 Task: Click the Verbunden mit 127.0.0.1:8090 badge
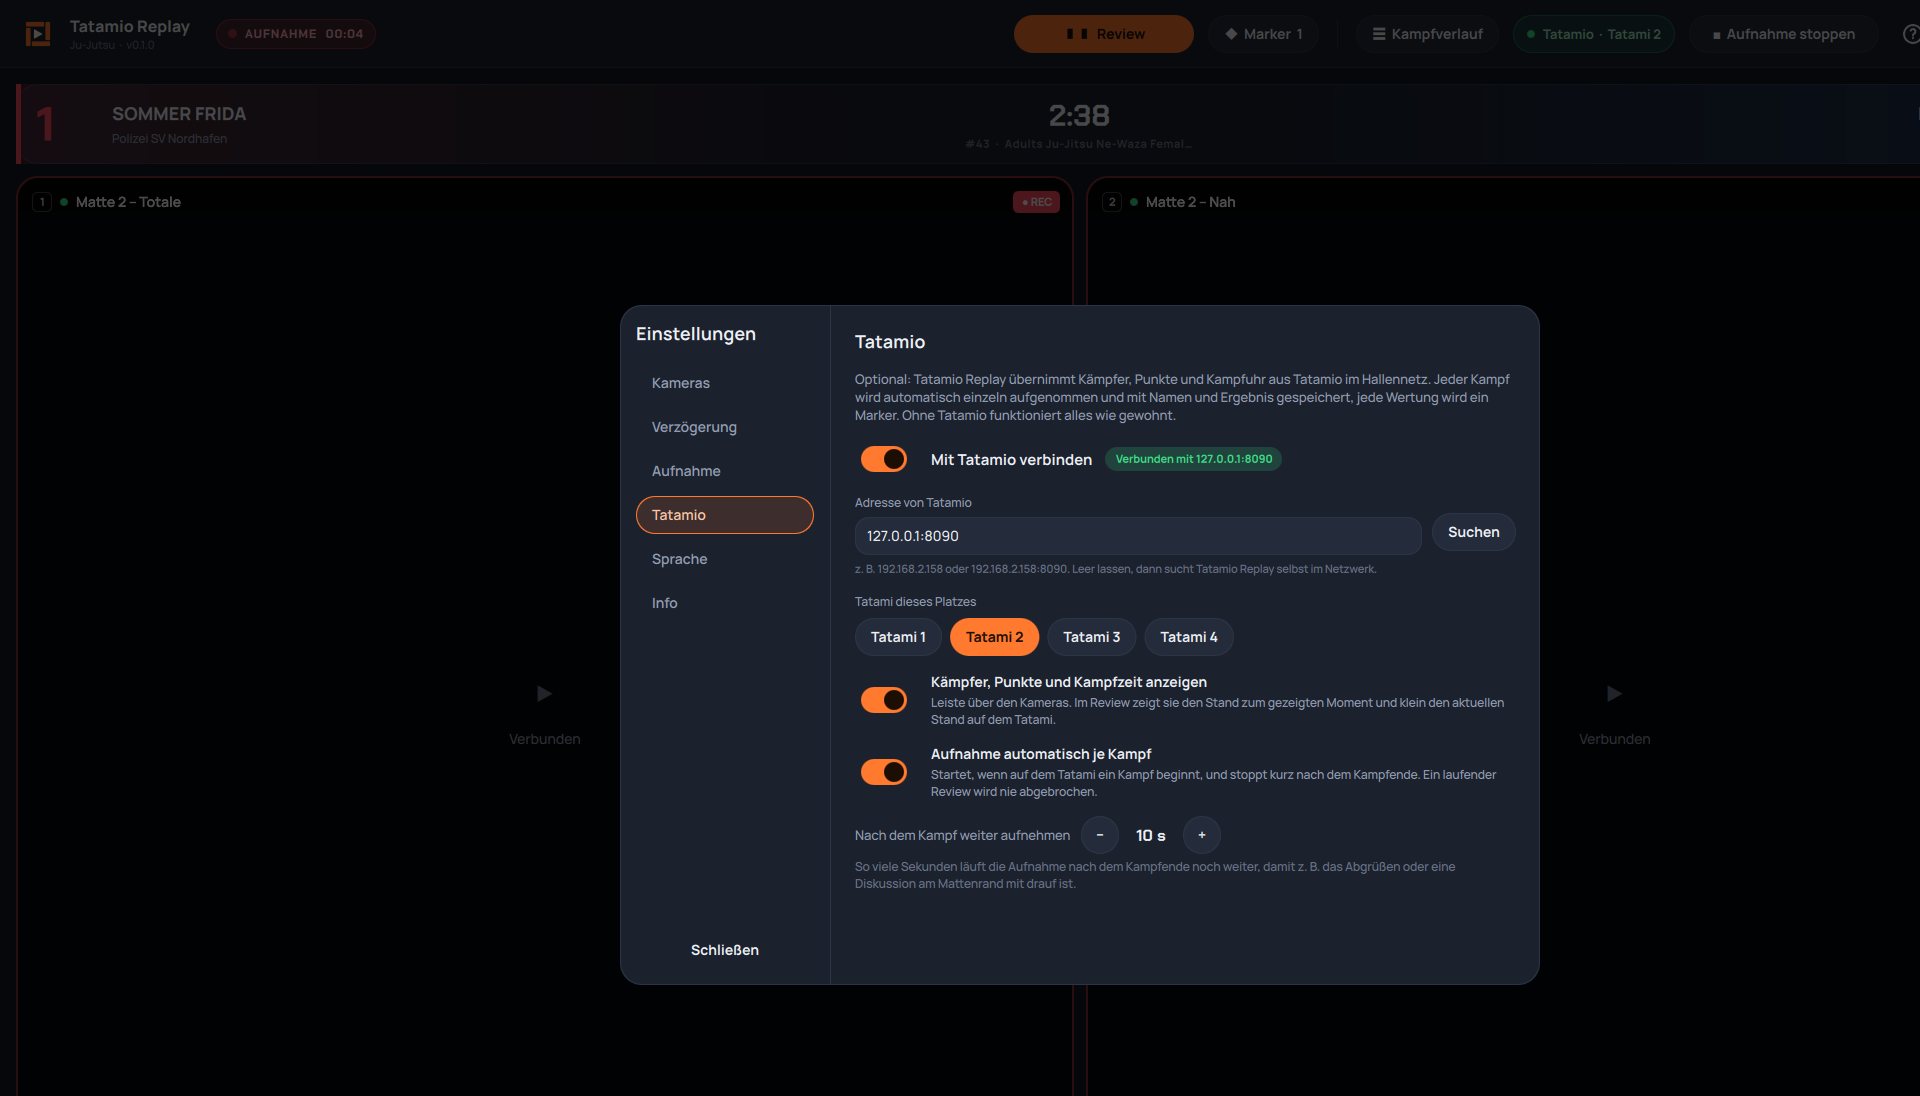coord(1193,459)
